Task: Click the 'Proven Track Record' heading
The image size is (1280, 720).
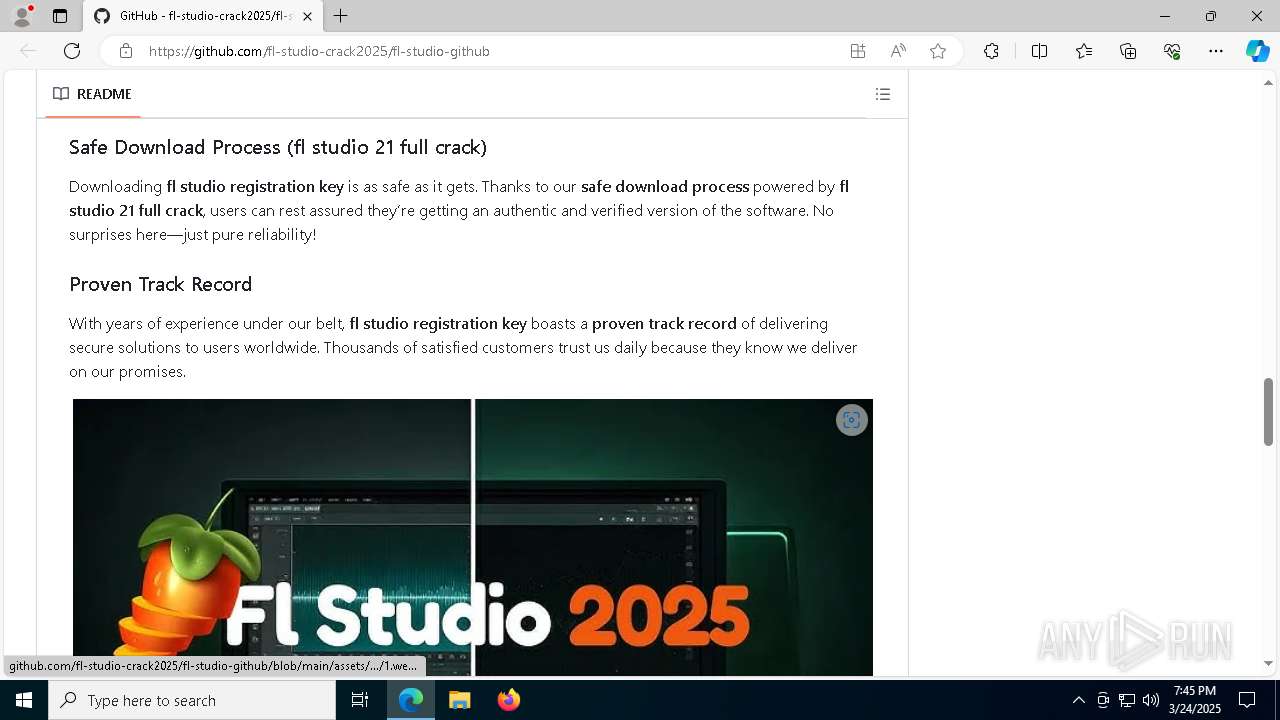Action: (160, 284)
